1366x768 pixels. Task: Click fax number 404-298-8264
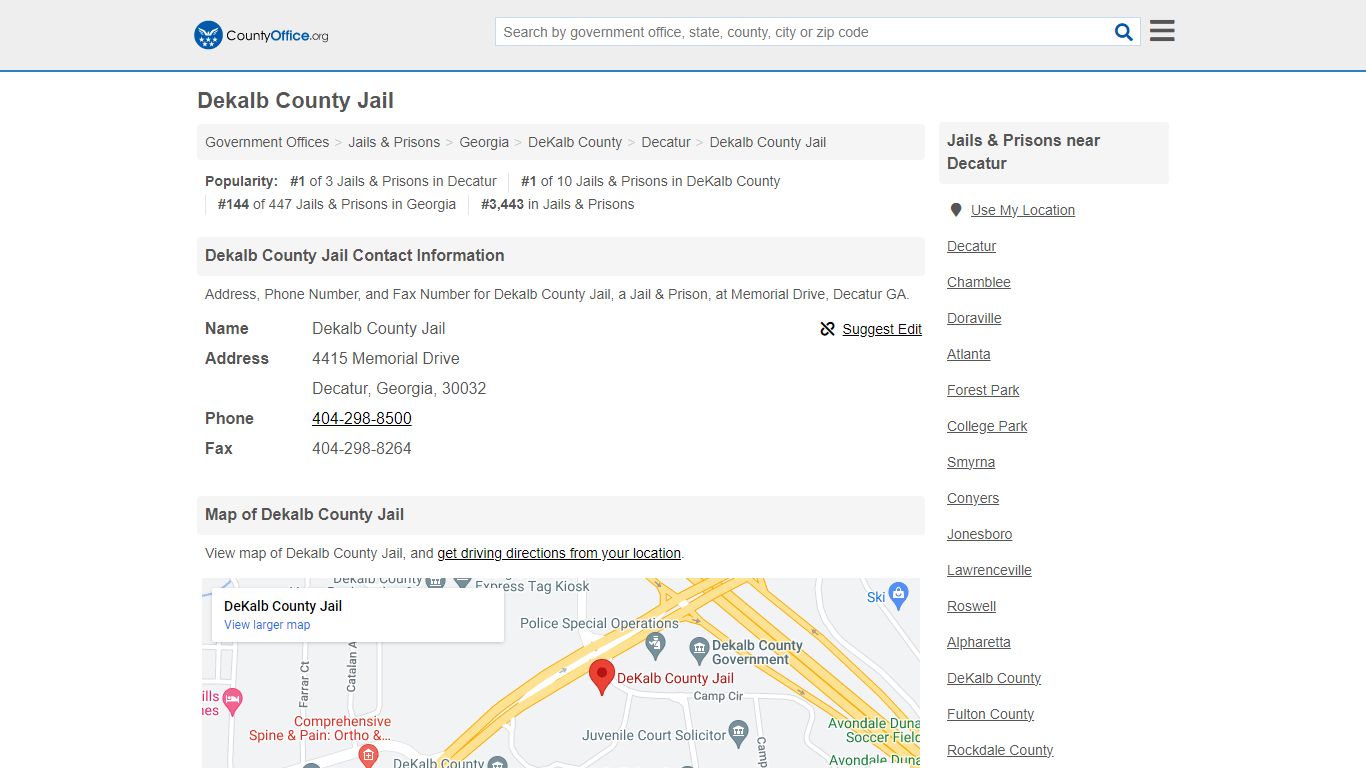[362, 448]
